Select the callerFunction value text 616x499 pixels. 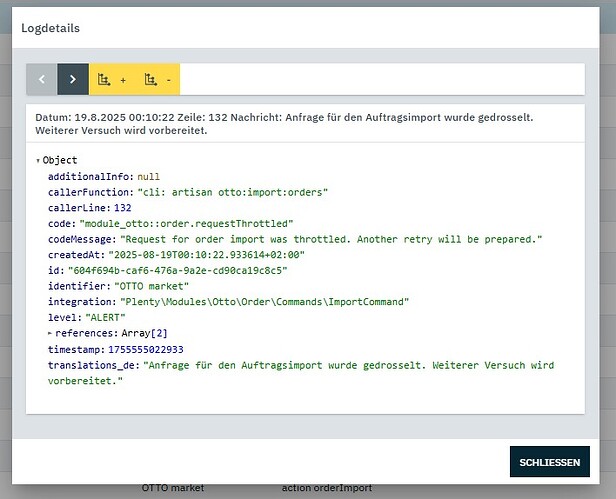[233, 192]
